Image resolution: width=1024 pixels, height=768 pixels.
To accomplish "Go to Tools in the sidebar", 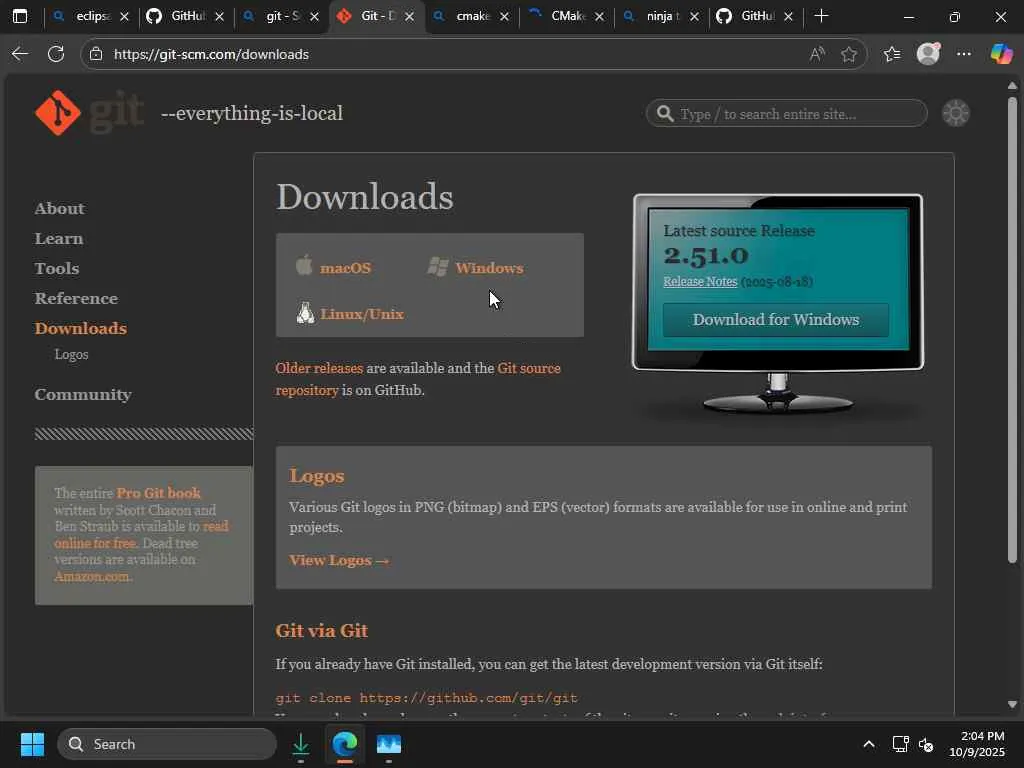I will [57, 268].
